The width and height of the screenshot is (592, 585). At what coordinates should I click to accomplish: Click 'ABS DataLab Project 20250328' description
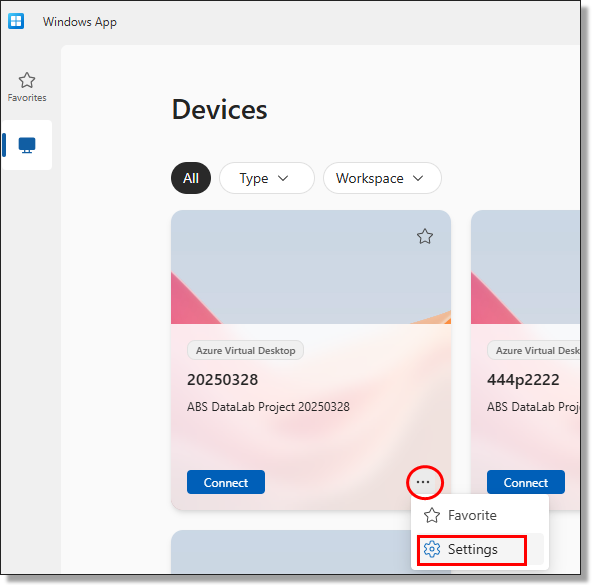point(268,407)
